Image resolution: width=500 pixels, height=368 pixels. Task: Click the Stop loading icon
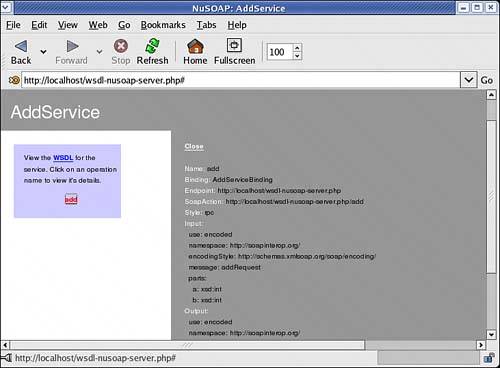tap(121, 46)
